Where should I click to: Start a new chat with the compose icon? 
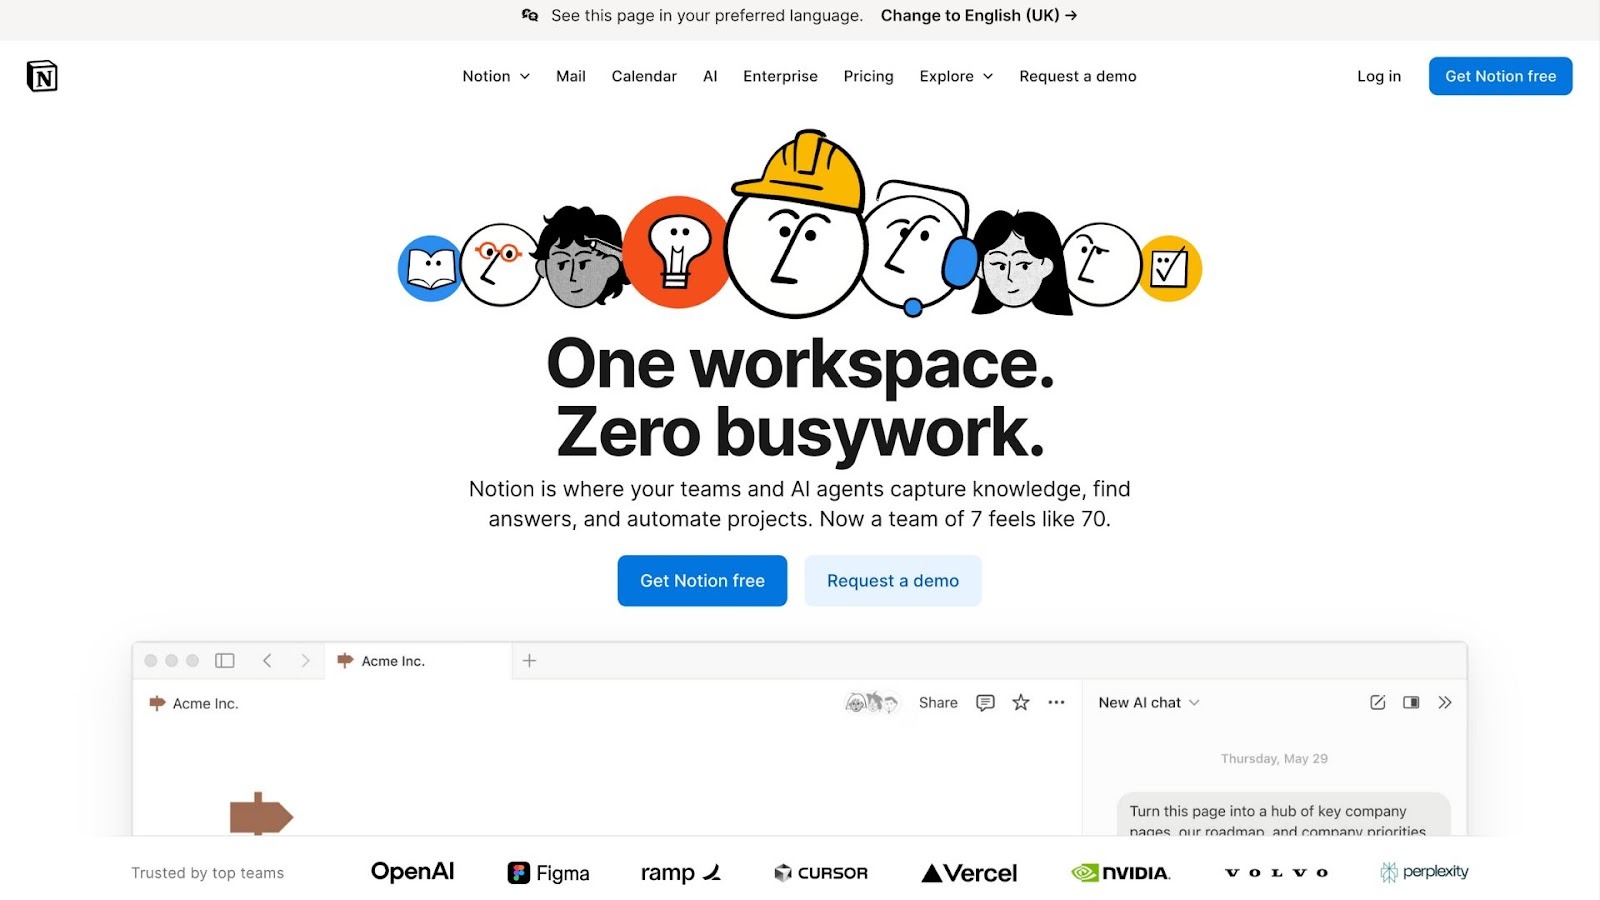coord(1377,702)
